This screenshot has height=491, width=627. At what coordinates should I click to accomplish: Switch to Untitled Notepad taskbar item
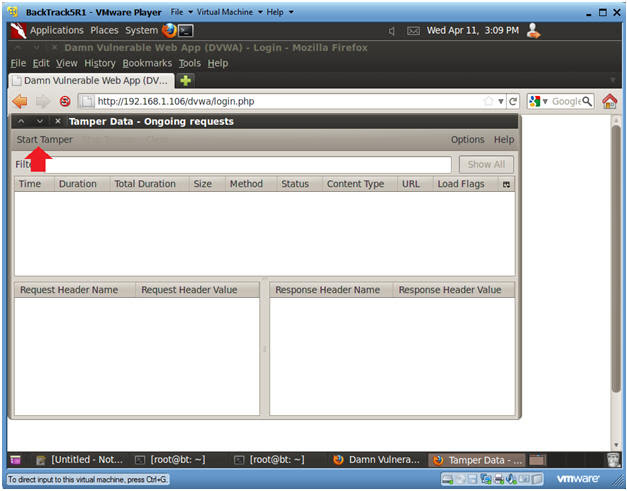click(80, 460)
